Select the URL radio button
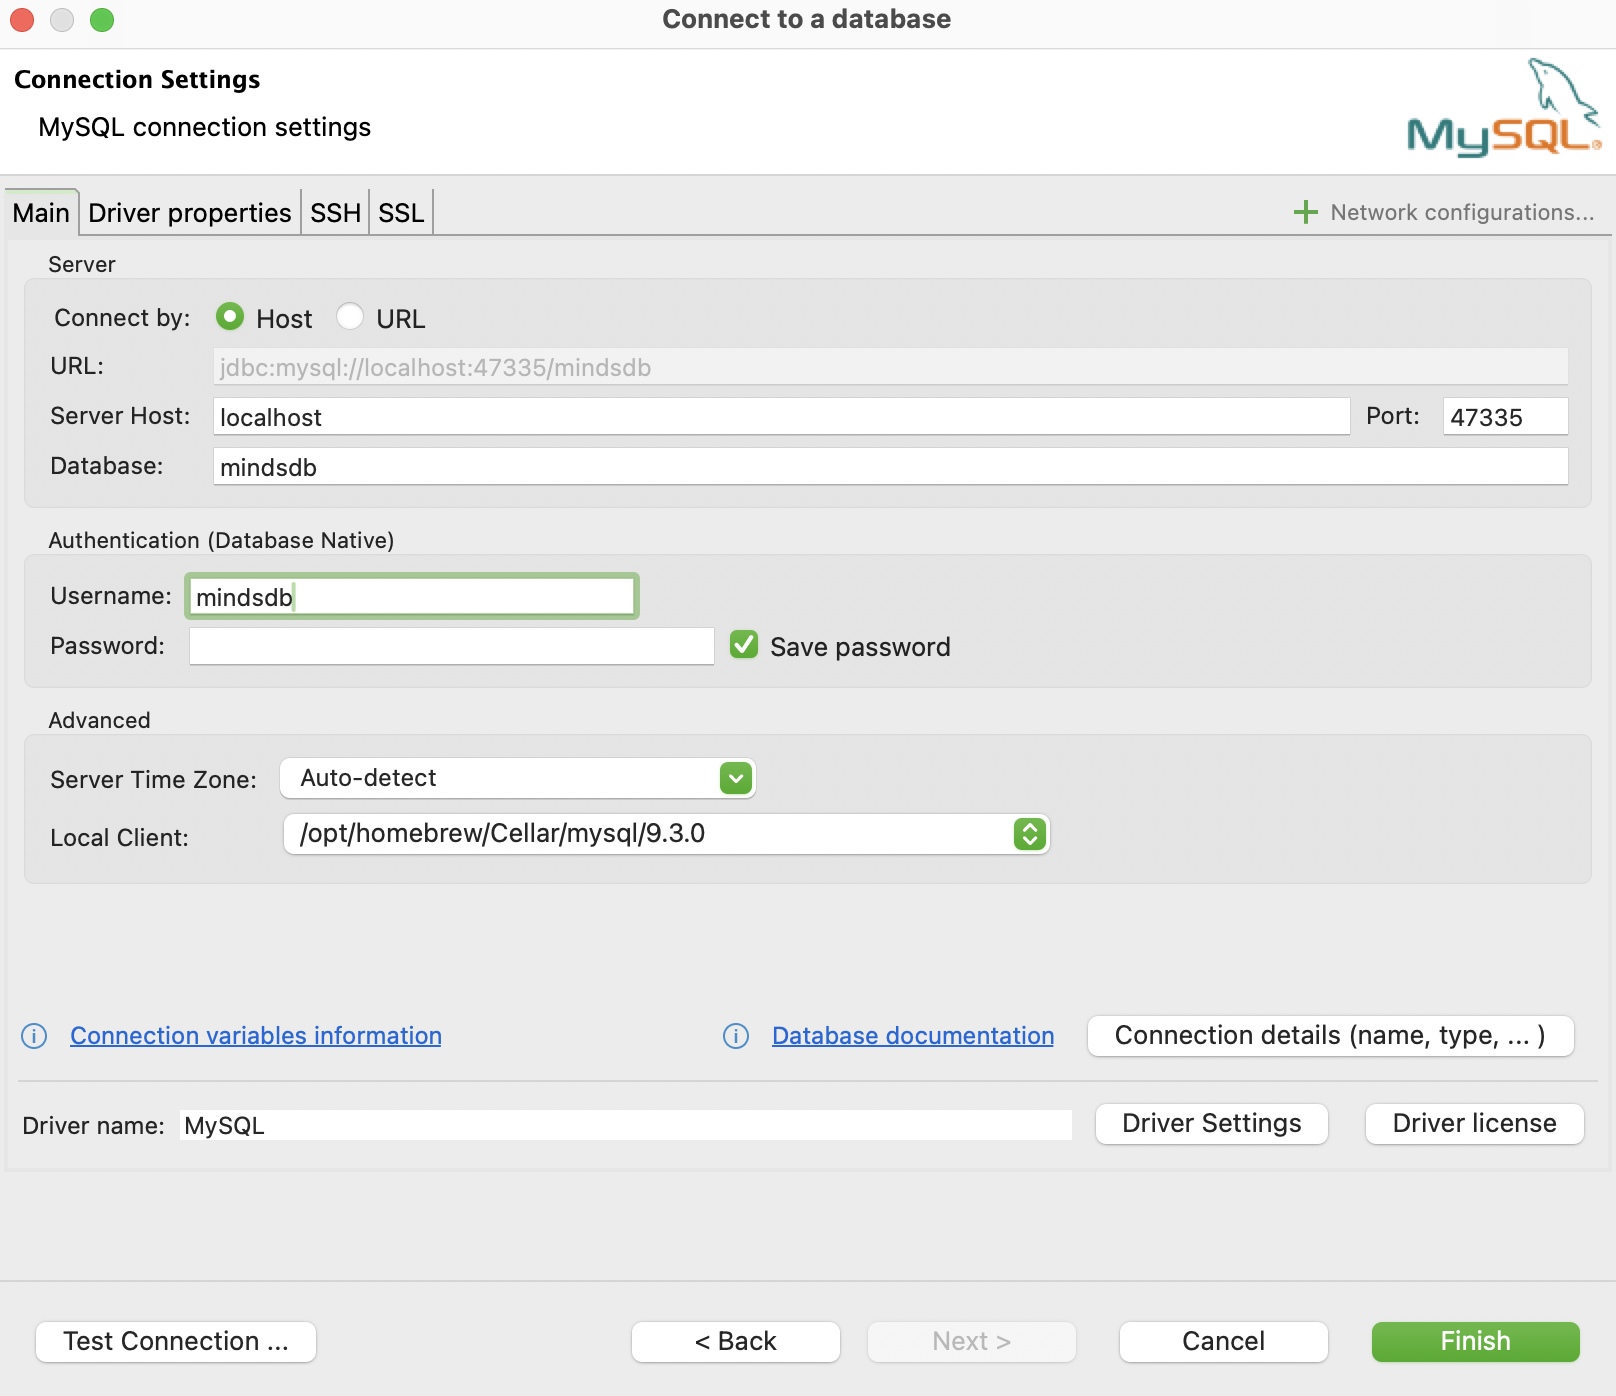Screen dimensions: 1616x1396 click(x=350, y=317)
